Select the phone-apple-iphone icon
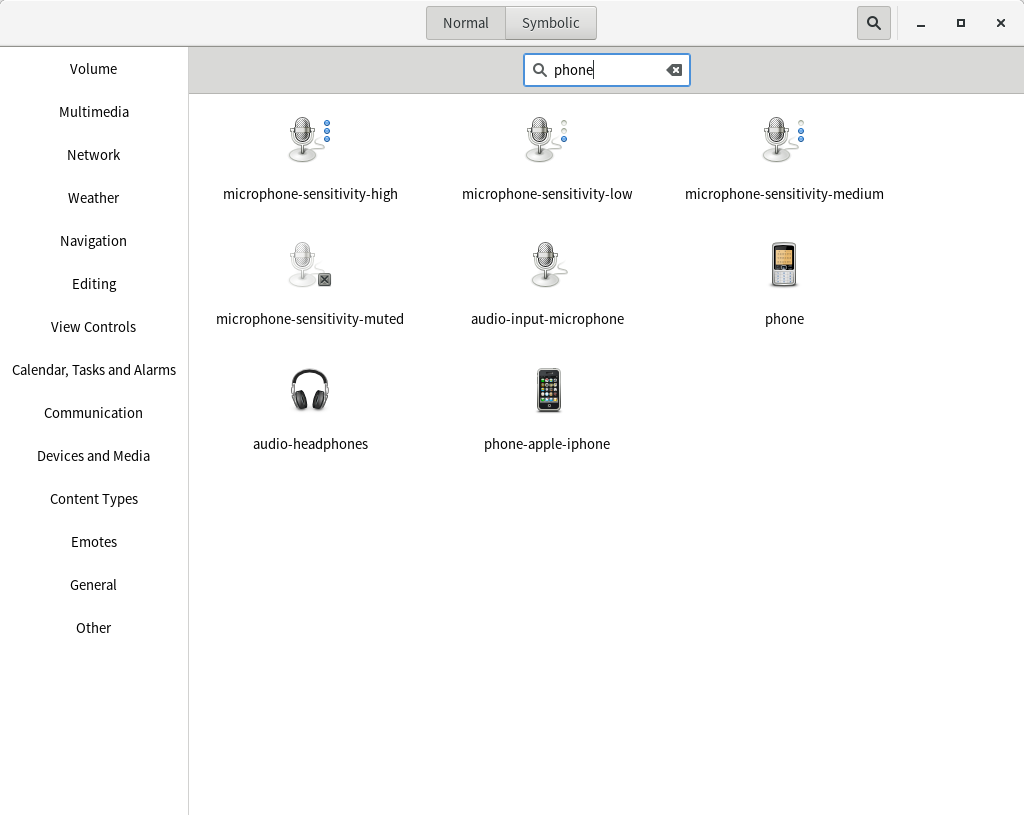This screenshot has width=1024, height=815. pyautogui.click(x=549, y=390)
